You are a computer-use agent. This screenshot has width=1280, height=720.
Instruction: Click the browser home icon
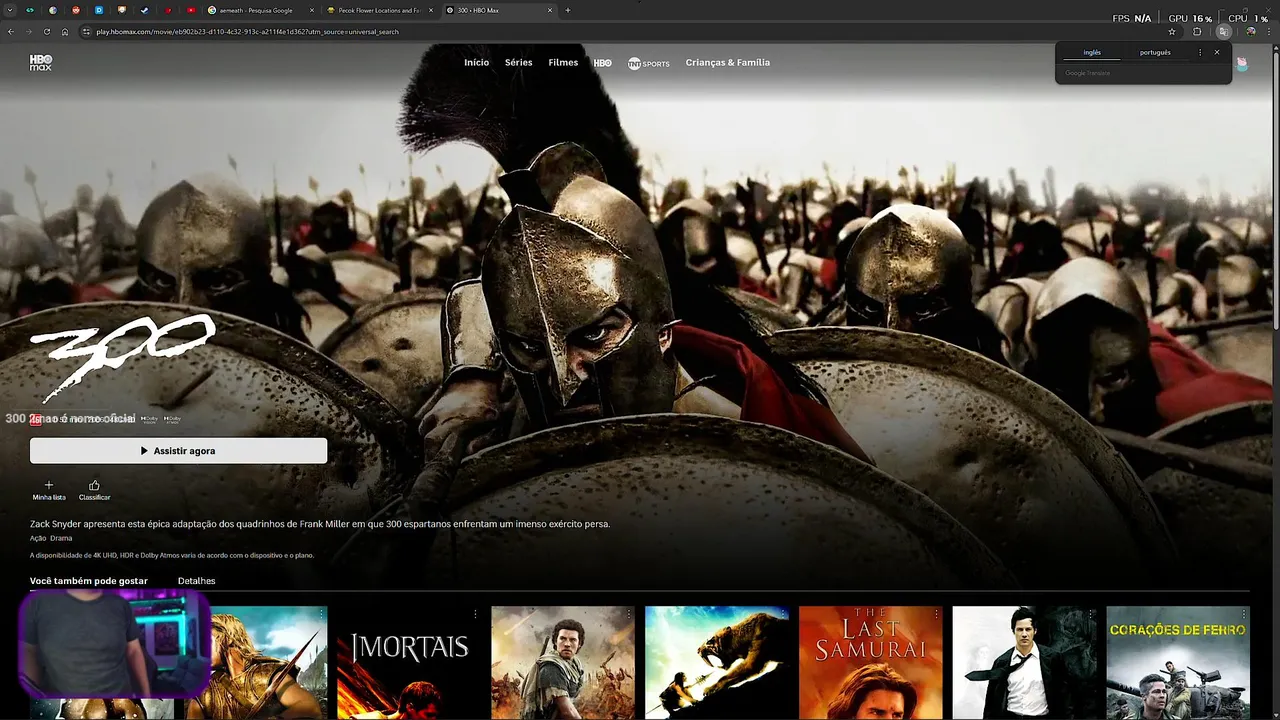point(65,32)
